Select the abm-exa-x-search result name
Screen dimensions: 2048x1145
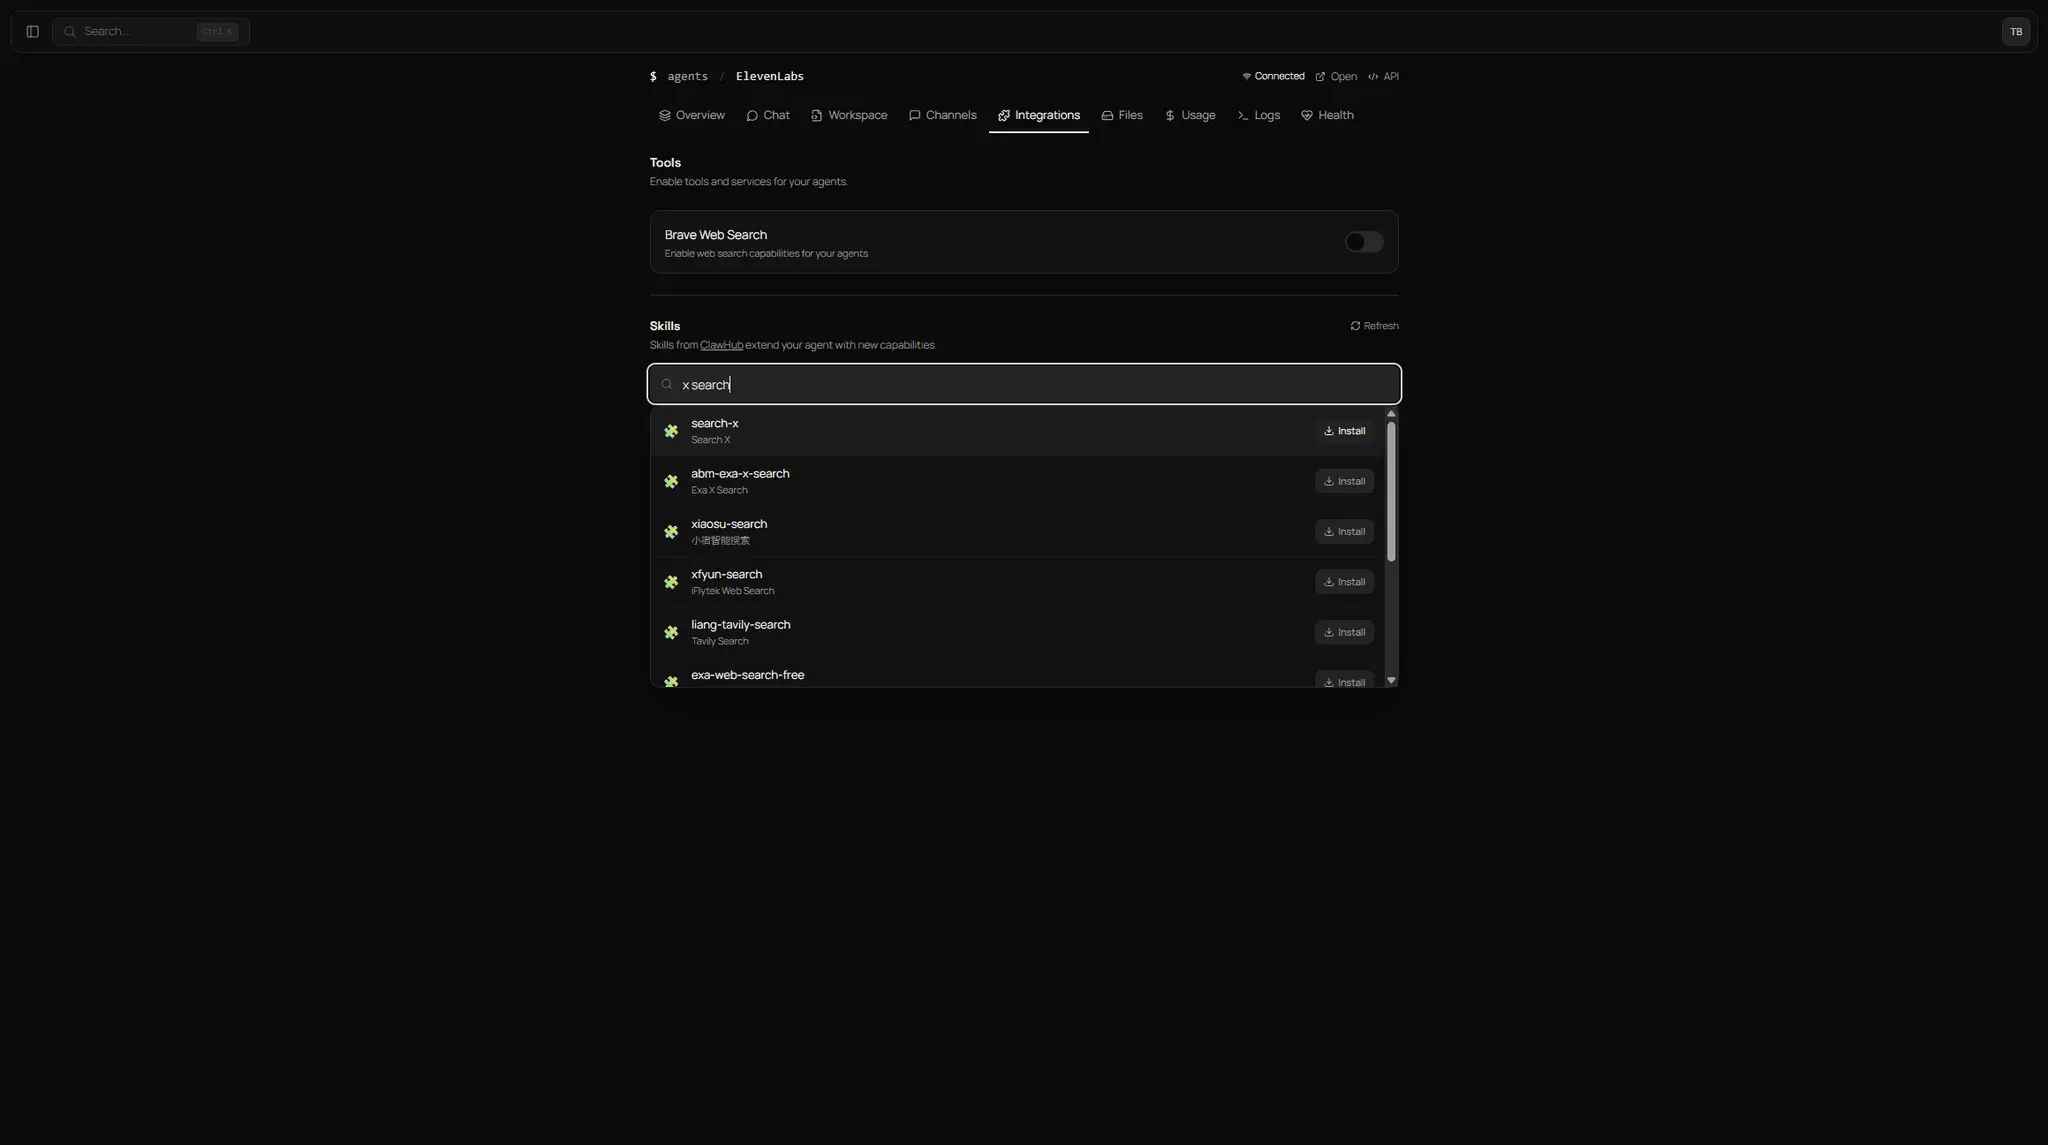[740, 474]
